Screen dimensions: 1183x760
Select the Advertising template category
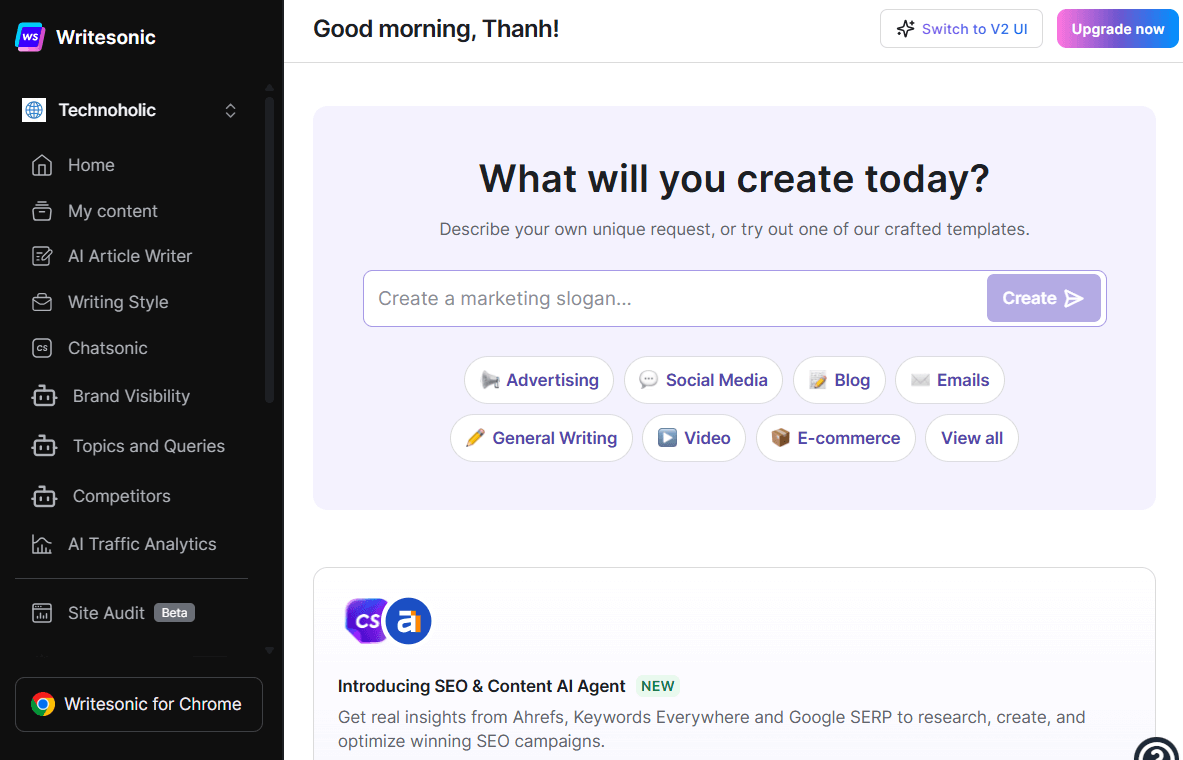(x=539, y=380)
